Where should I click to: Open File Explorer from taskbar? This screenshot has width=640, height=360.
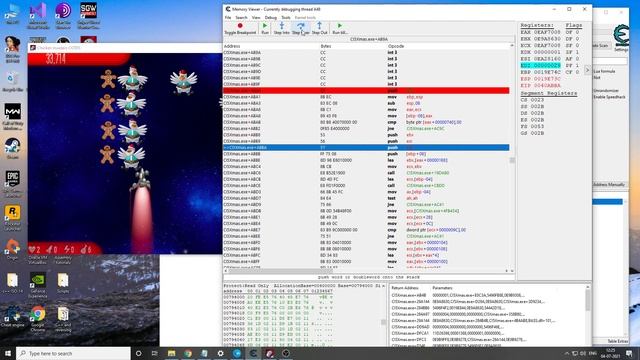click(x=171, y=353)
